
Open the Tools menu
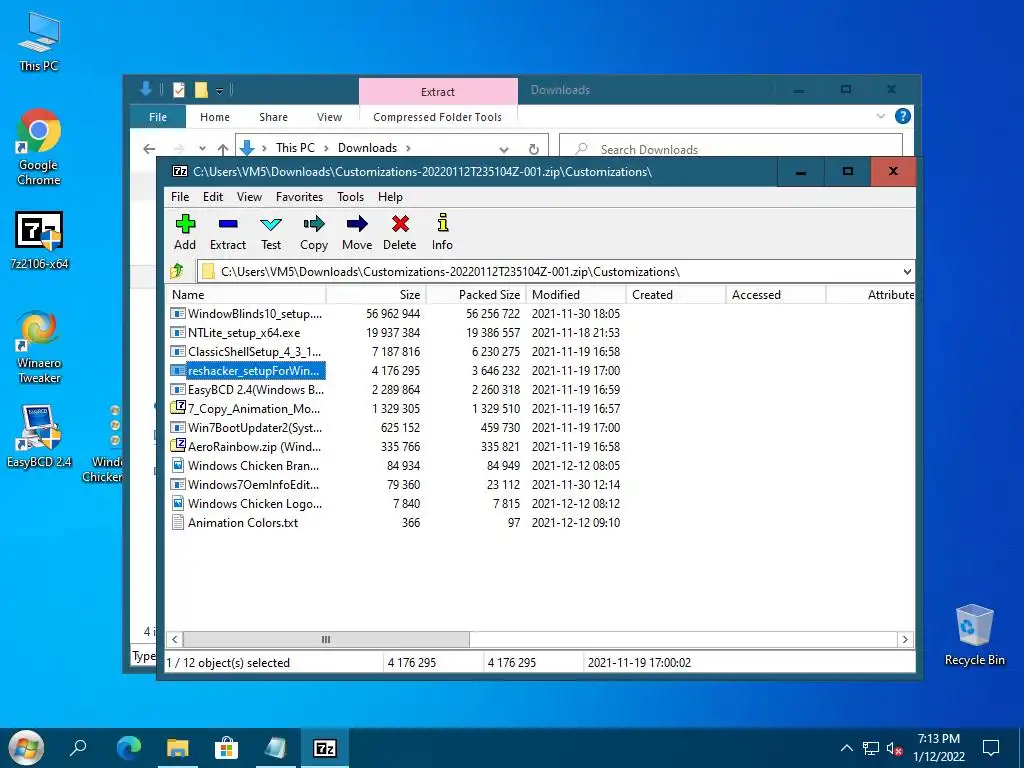click(x=351, y=197)
